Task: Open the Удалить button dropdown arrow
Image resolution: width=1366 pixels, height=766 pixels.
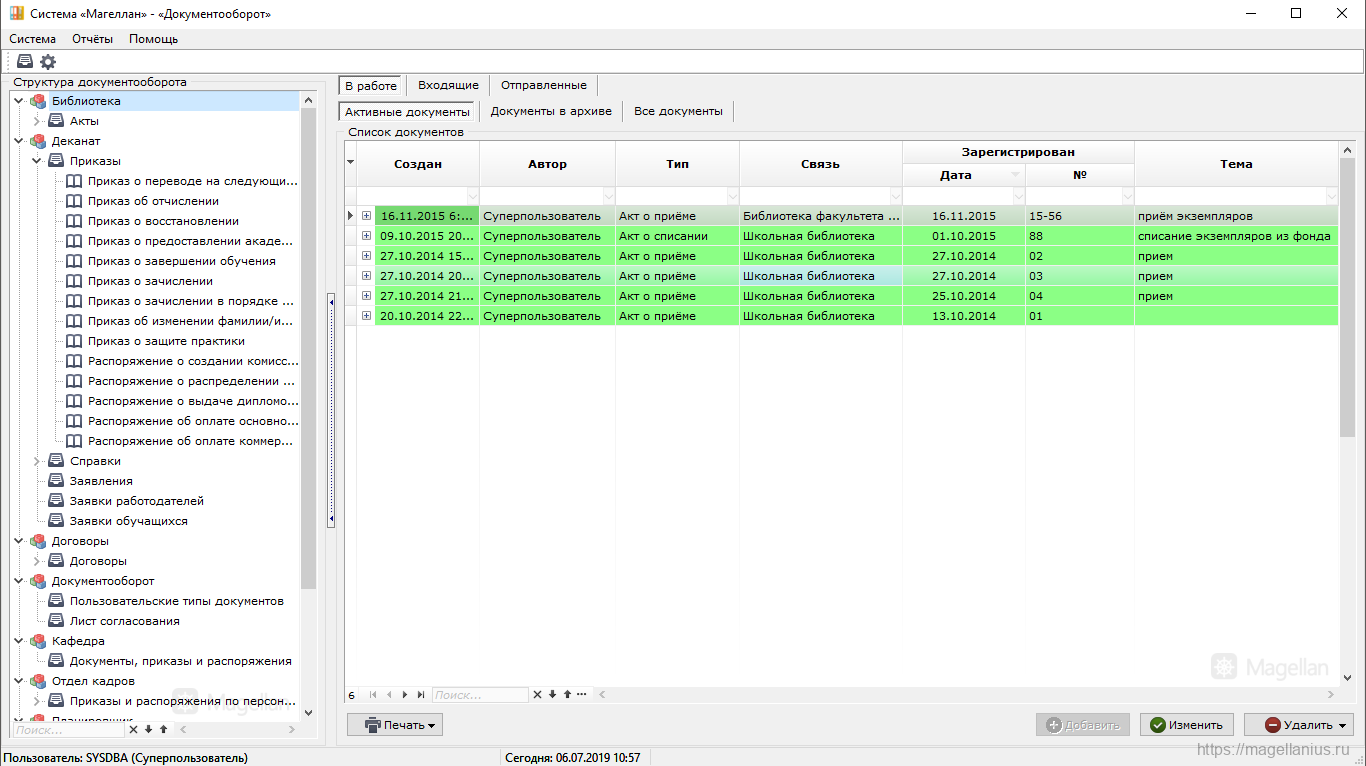Action: coord(1342,725)
